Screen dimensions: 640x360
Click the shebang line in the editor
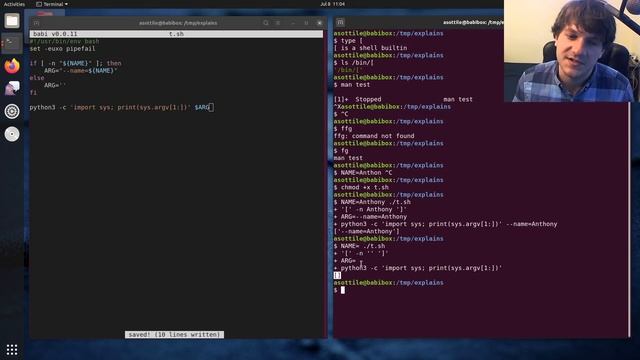point(64,41)
